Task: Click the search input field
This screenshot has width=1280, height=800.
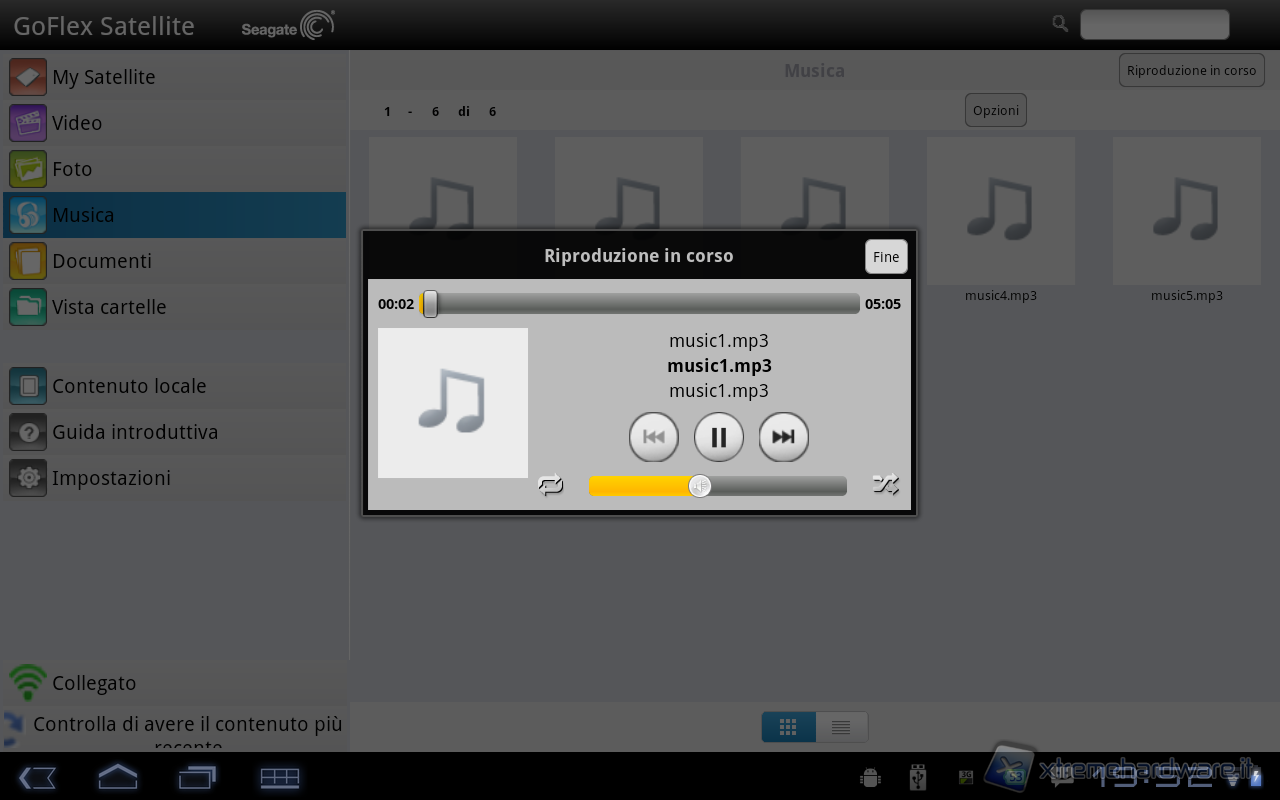Action: (1154, 24)
